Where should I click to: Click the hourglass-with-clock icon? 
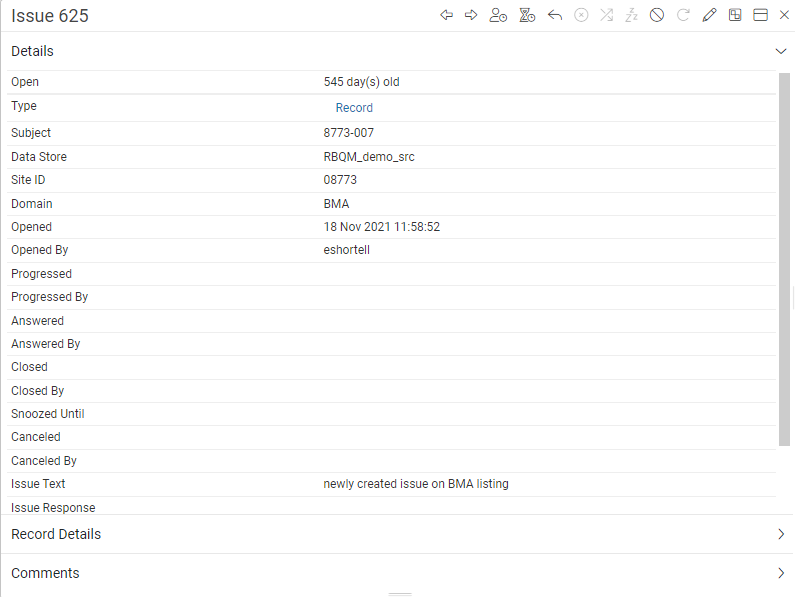[527, 15]
